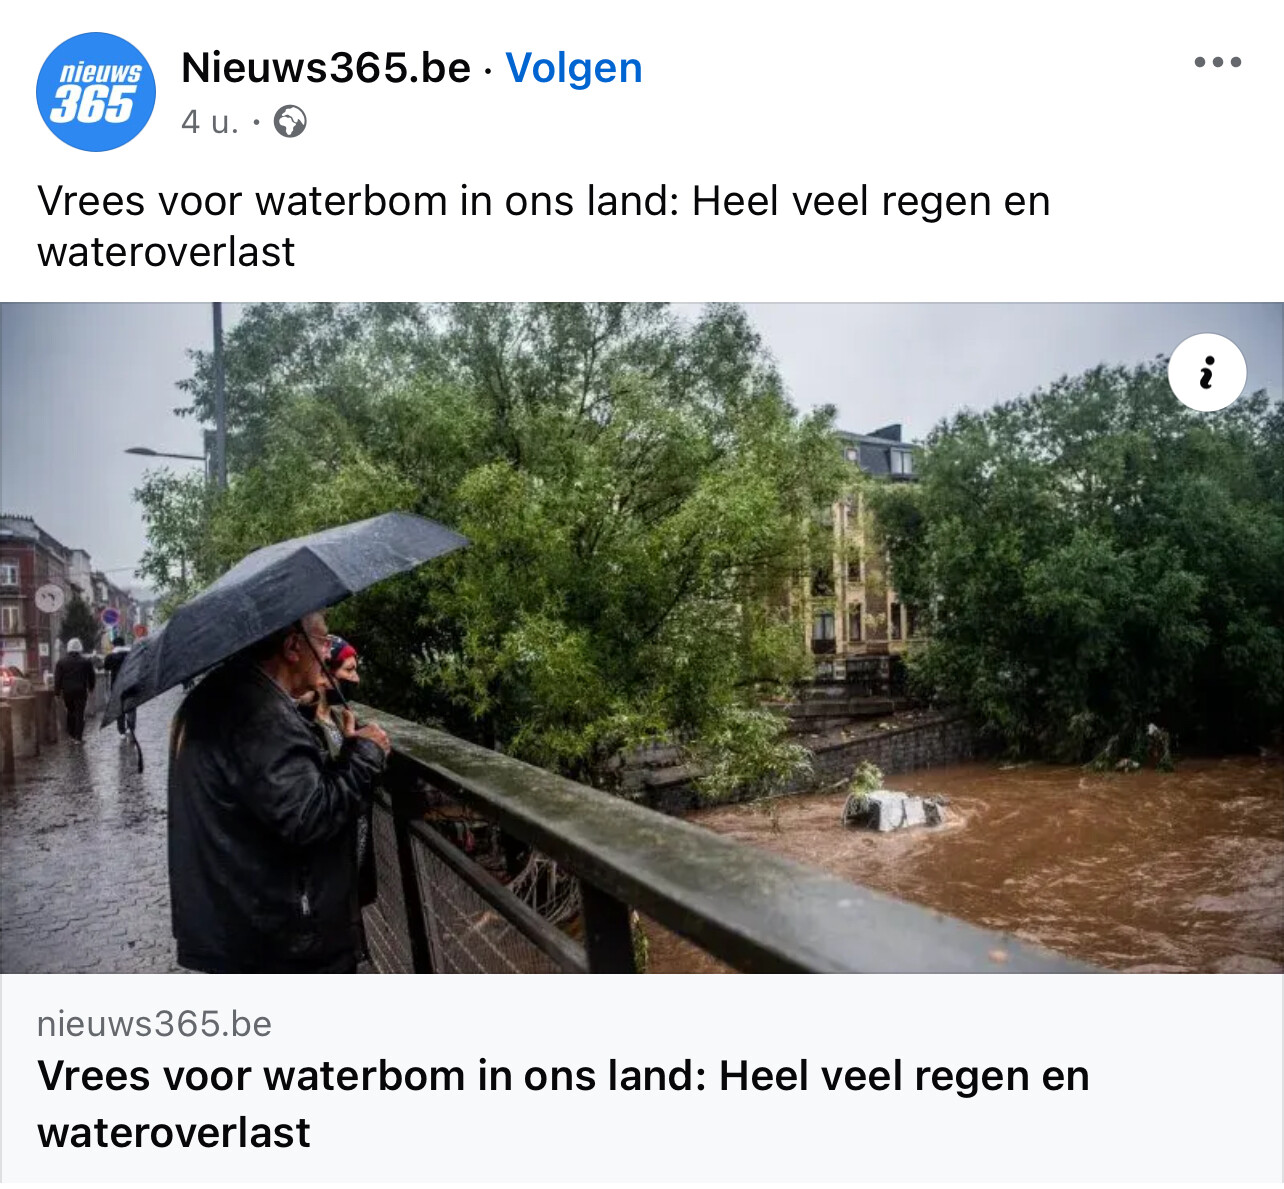Click the globe public audience icon
The height and width of the screenshot is (1189, 1284).
[290, 122]
